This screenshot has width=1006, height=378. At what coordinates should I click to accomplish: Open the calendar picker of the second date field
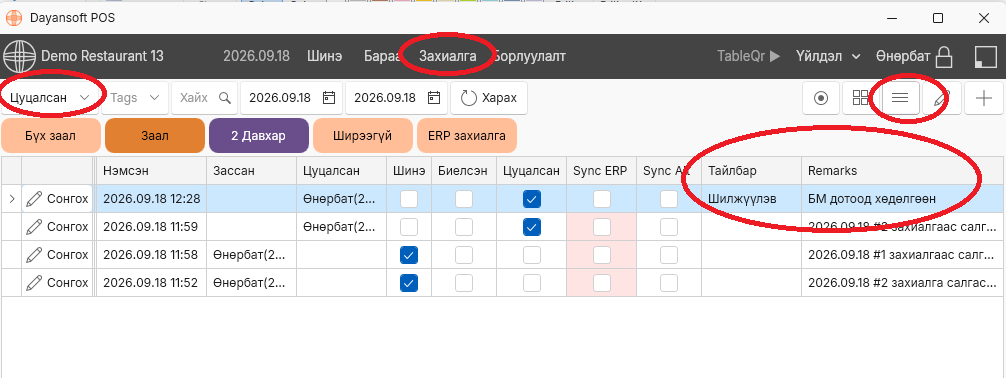click(434, 98)
